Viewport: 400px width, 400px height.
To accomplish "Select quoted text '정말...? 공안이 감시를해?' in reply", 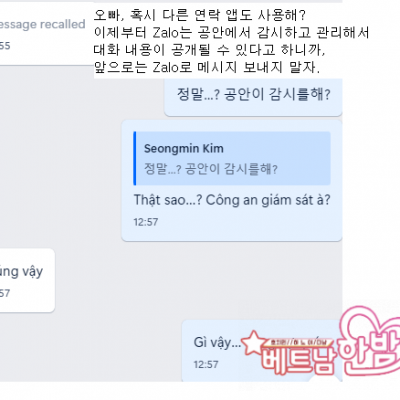I will [211, 169].
